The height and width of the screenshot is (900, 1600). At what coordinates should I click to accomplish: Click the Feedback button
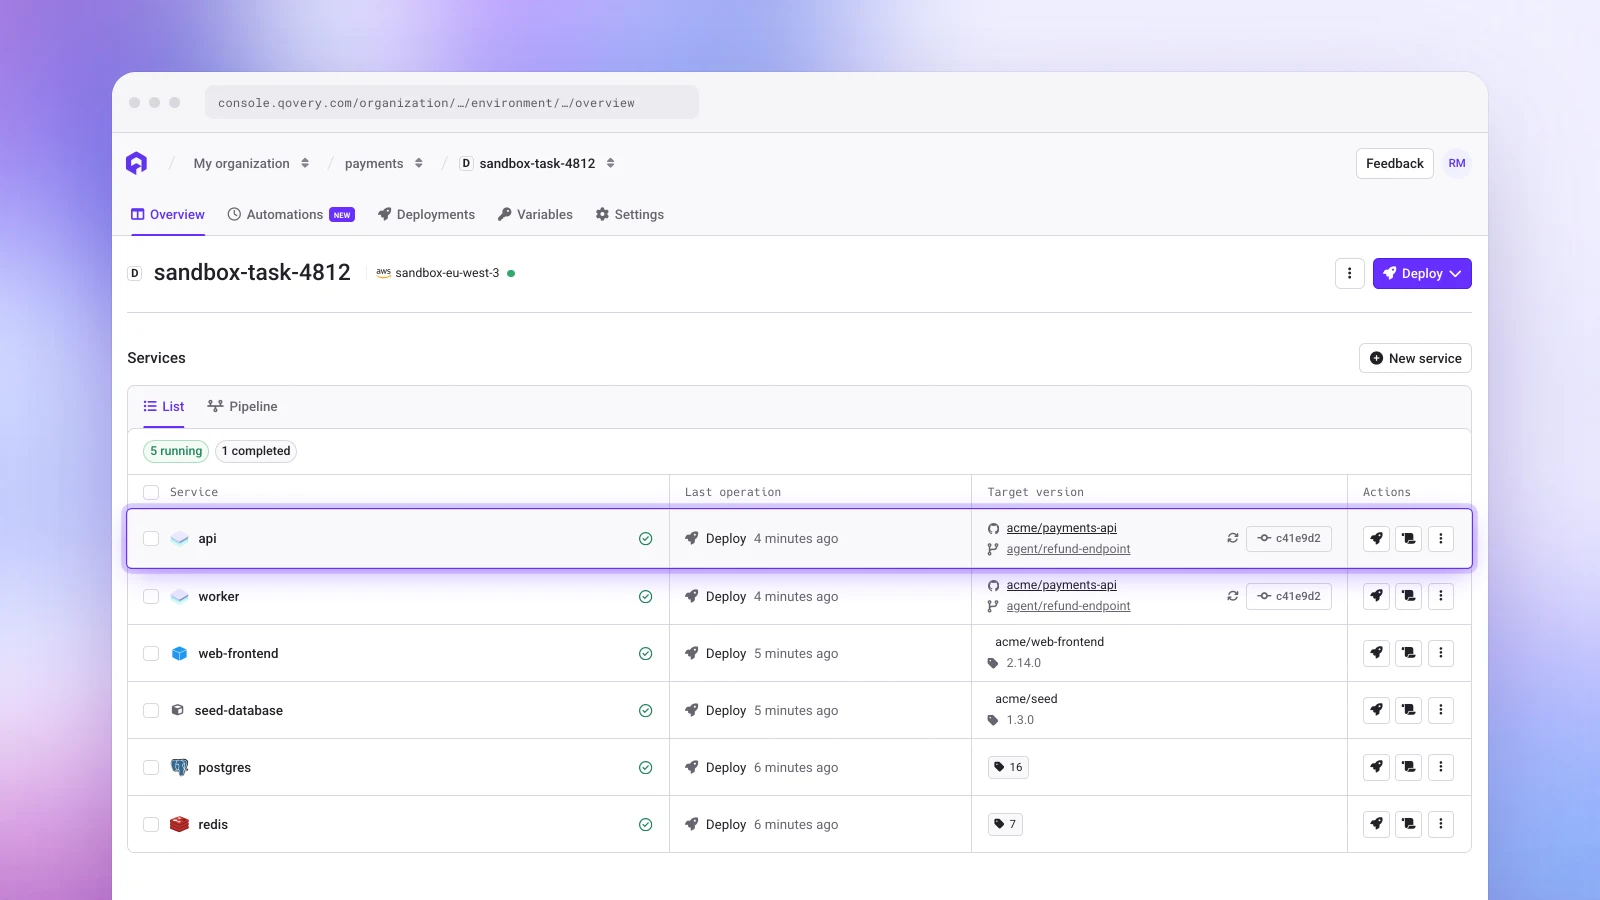(x=1395, y=163)
